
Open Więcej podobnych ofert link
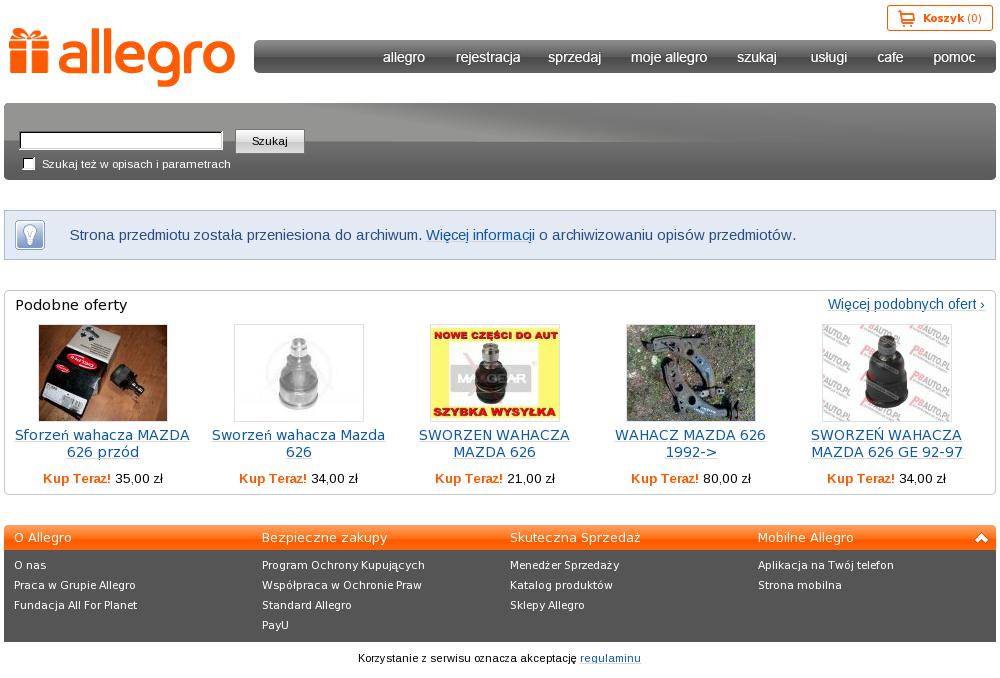pos(906,304)
